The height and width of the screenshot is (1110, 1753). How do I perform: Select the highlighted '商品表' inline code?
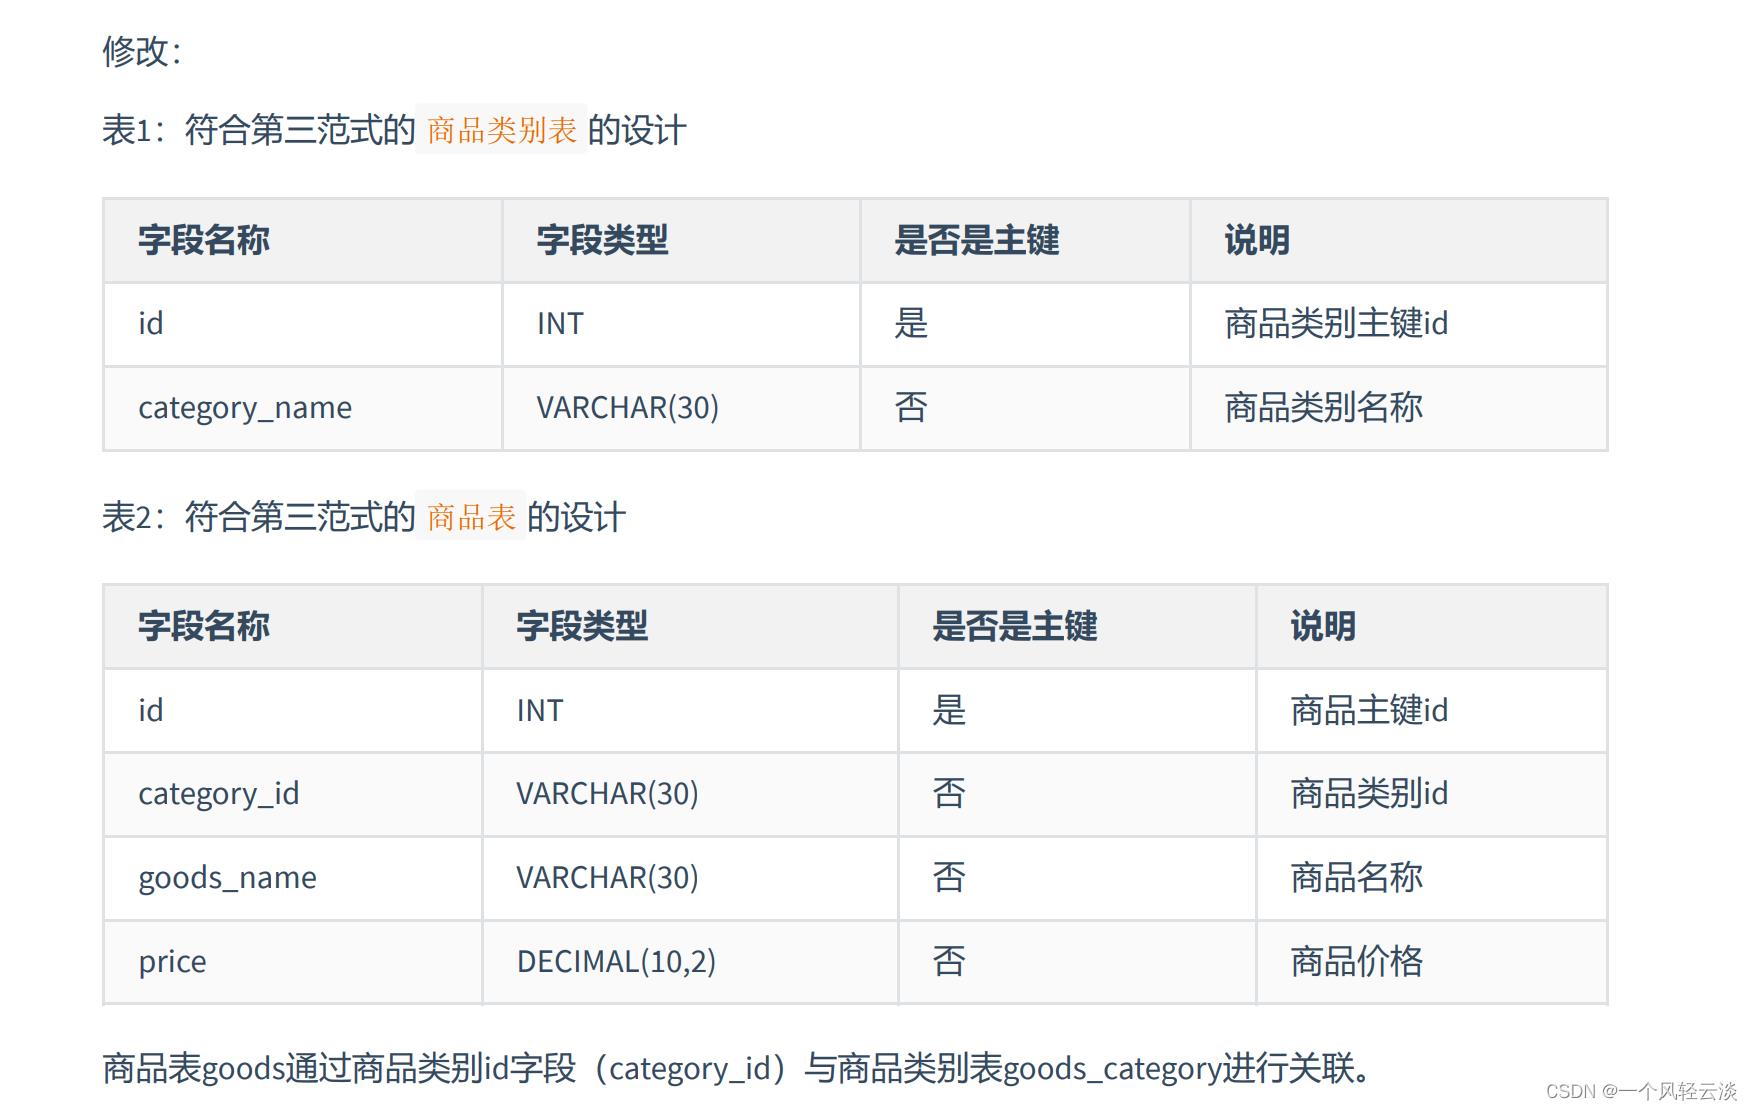(x=471, y=517)
